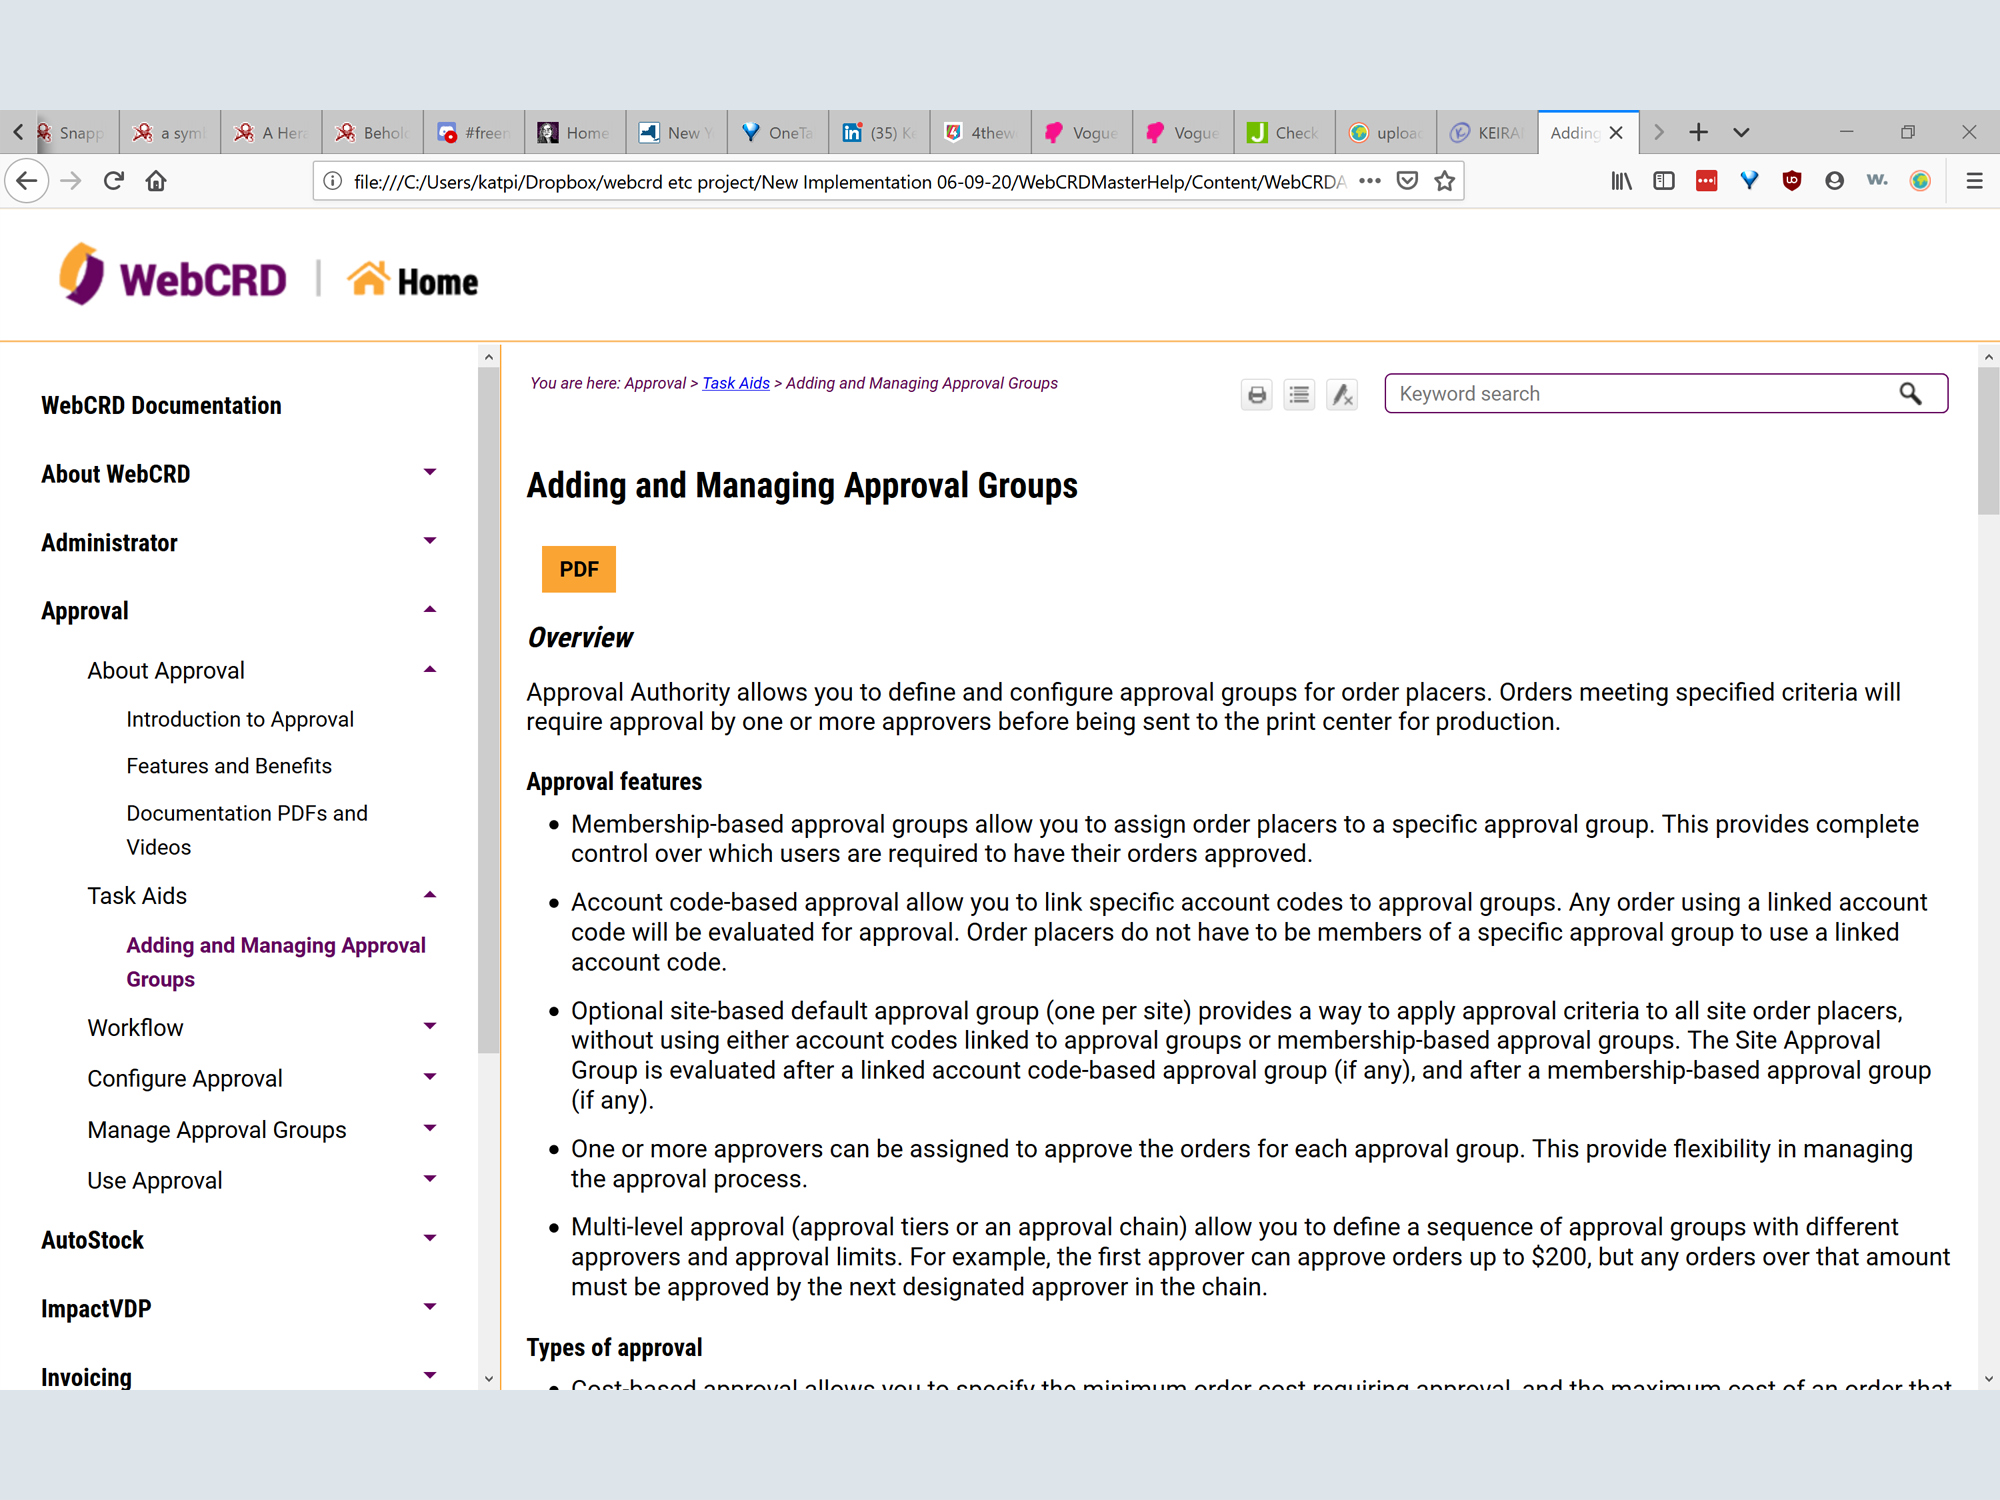Print the topic using the printer icon
Viewport: 2000px width, 1500px height.
pos(1257,395)
